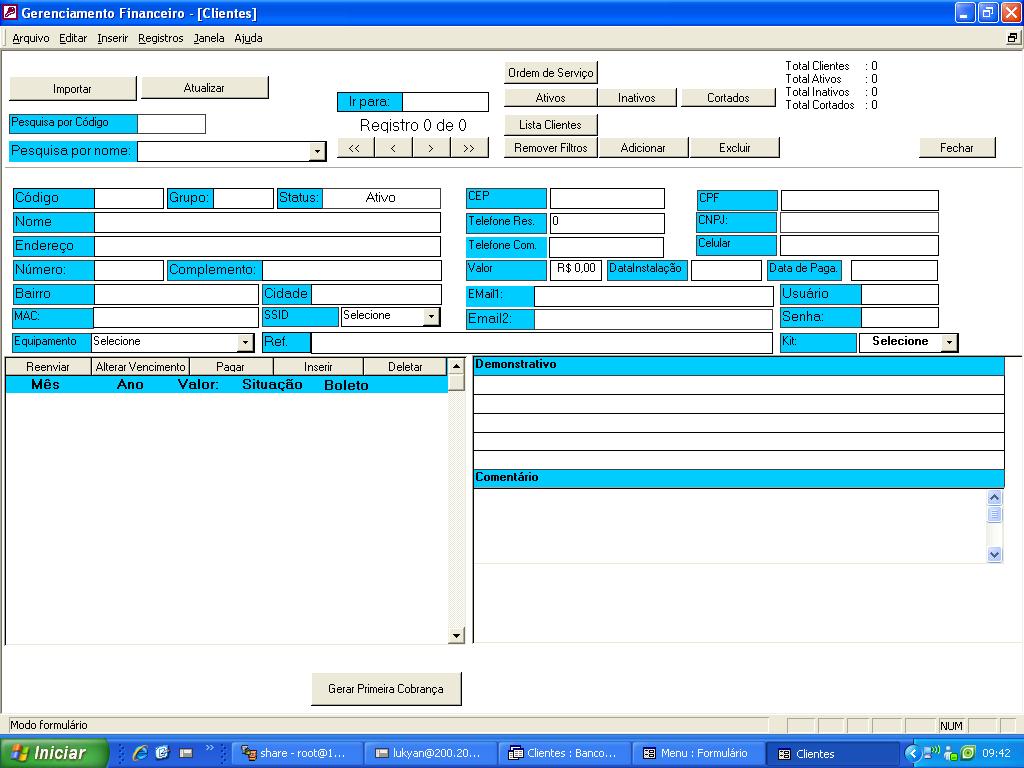Click the Show Desktop quick launch icon

[x=186, y=753]
